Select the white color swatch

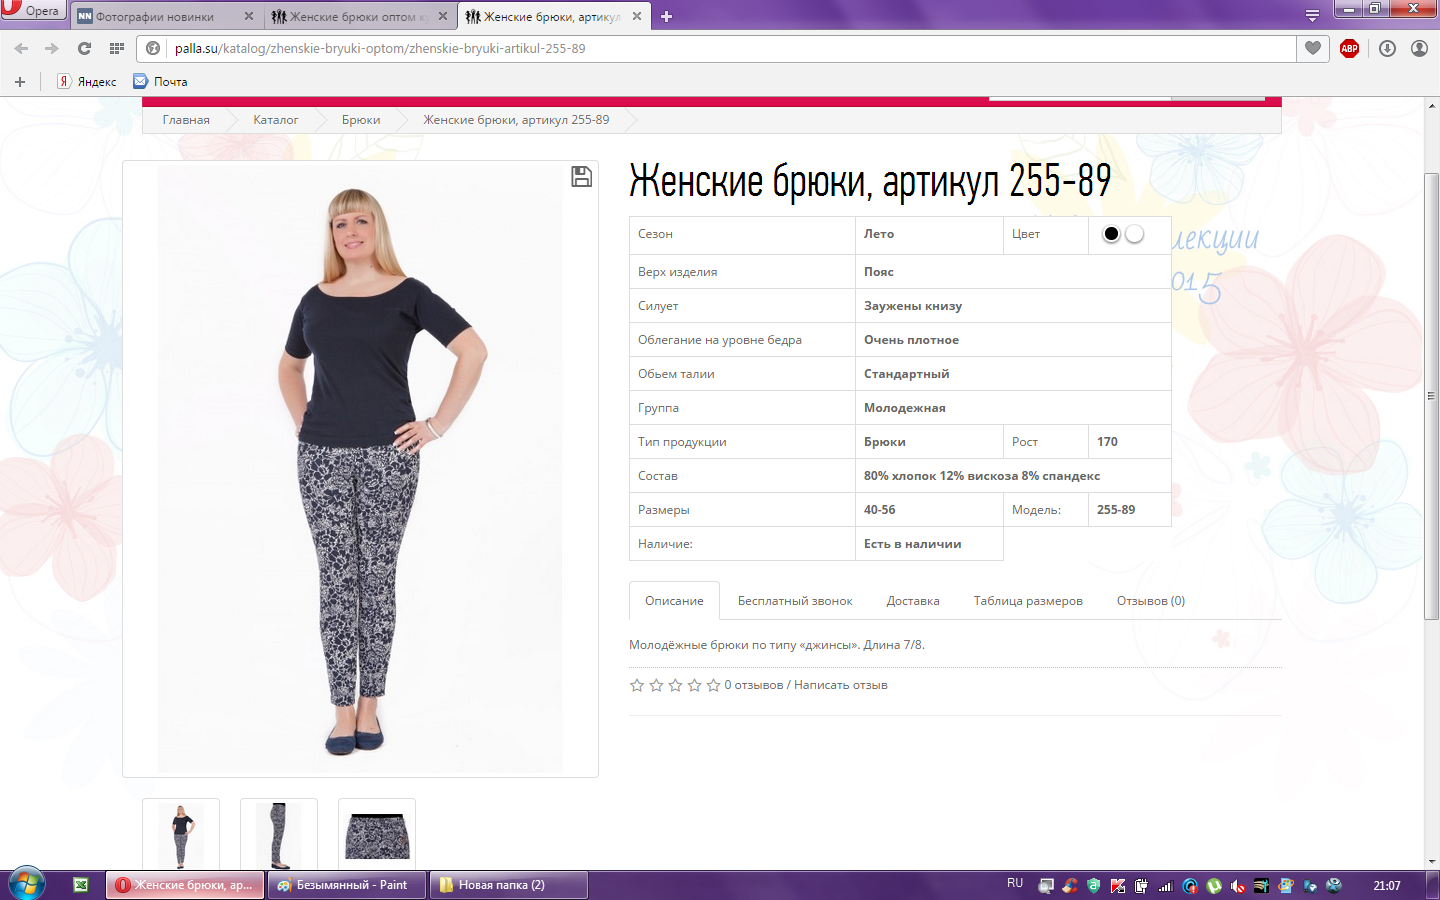tap(1134, 234)
